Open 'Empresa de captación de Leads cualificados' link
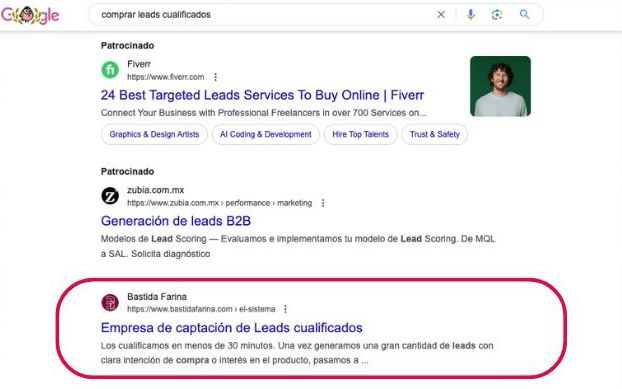This screenshot has width=622, height=389. tap(232, 328)
